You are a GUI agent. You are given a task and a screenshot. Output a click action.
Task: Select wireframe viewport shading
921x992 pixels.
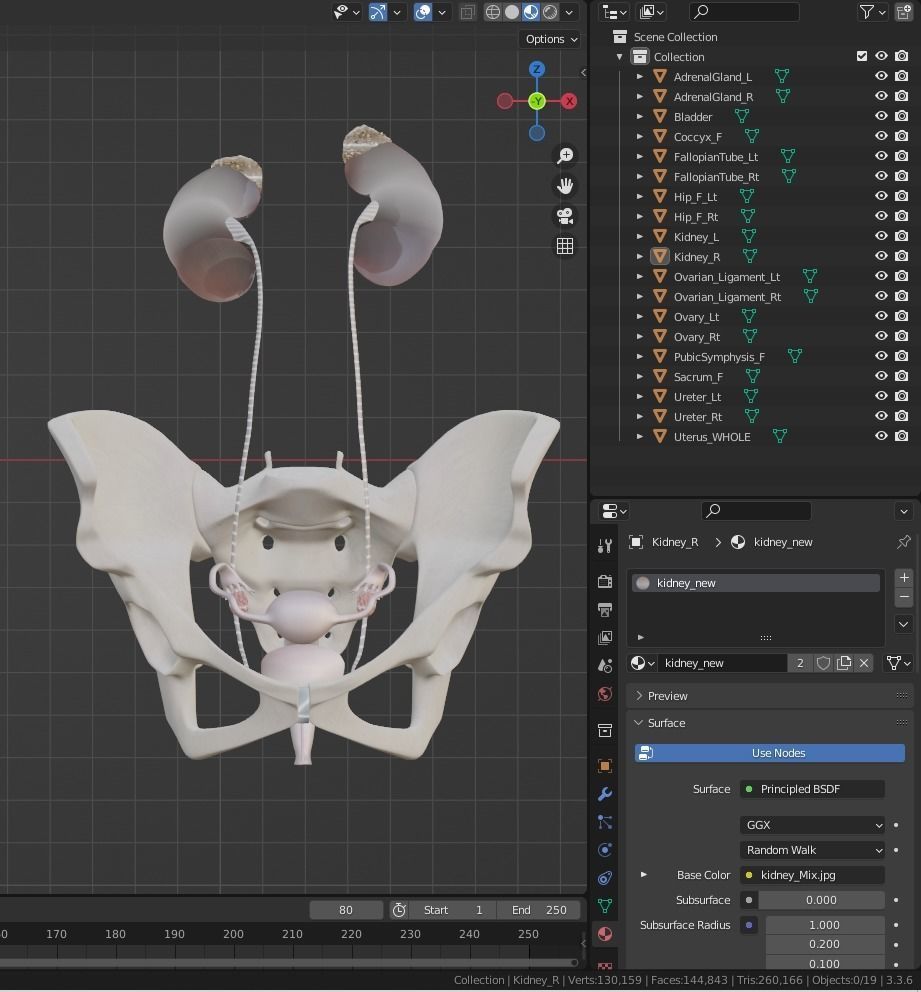pyautogui.click(x=493, y=12)
